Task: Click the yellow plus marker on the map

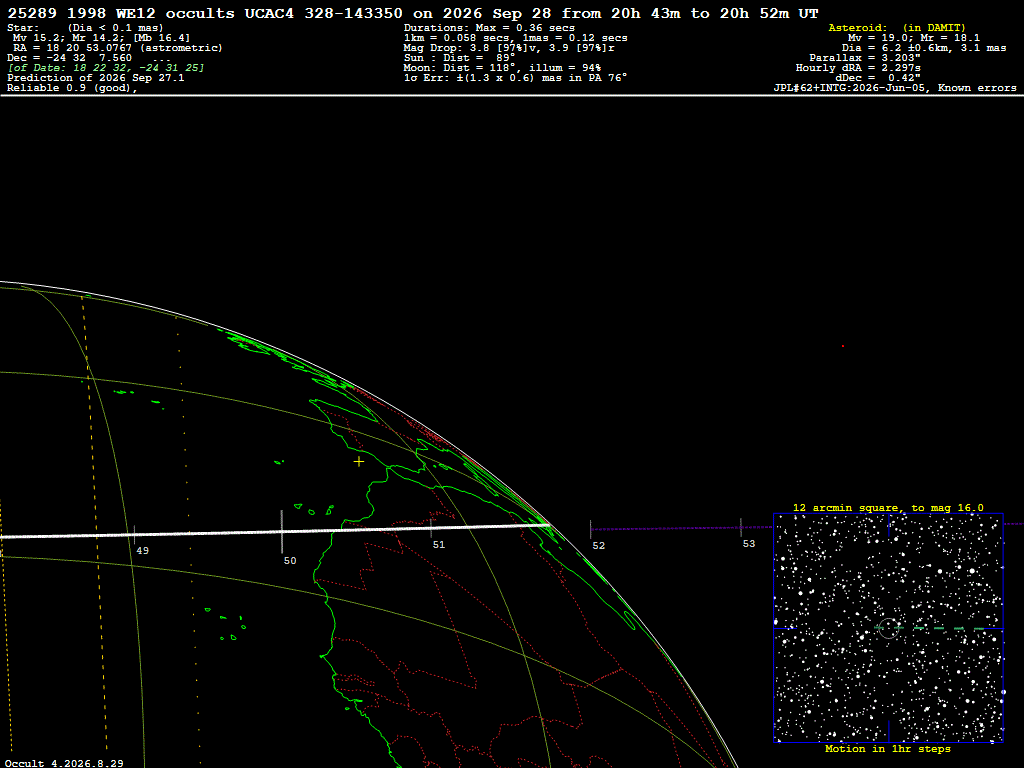Action: pyautogui.click(x=359, y=462)
